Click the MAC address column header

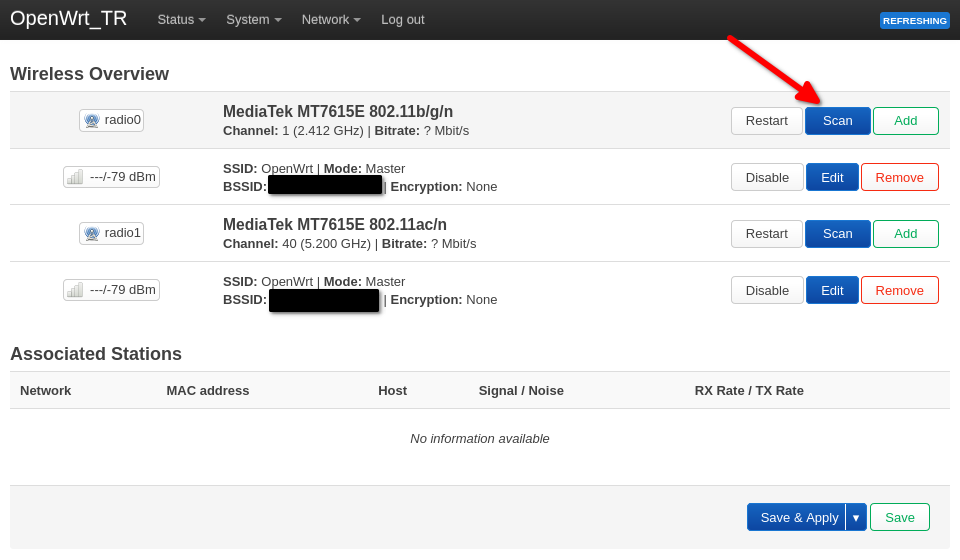(x=208, y=390)
